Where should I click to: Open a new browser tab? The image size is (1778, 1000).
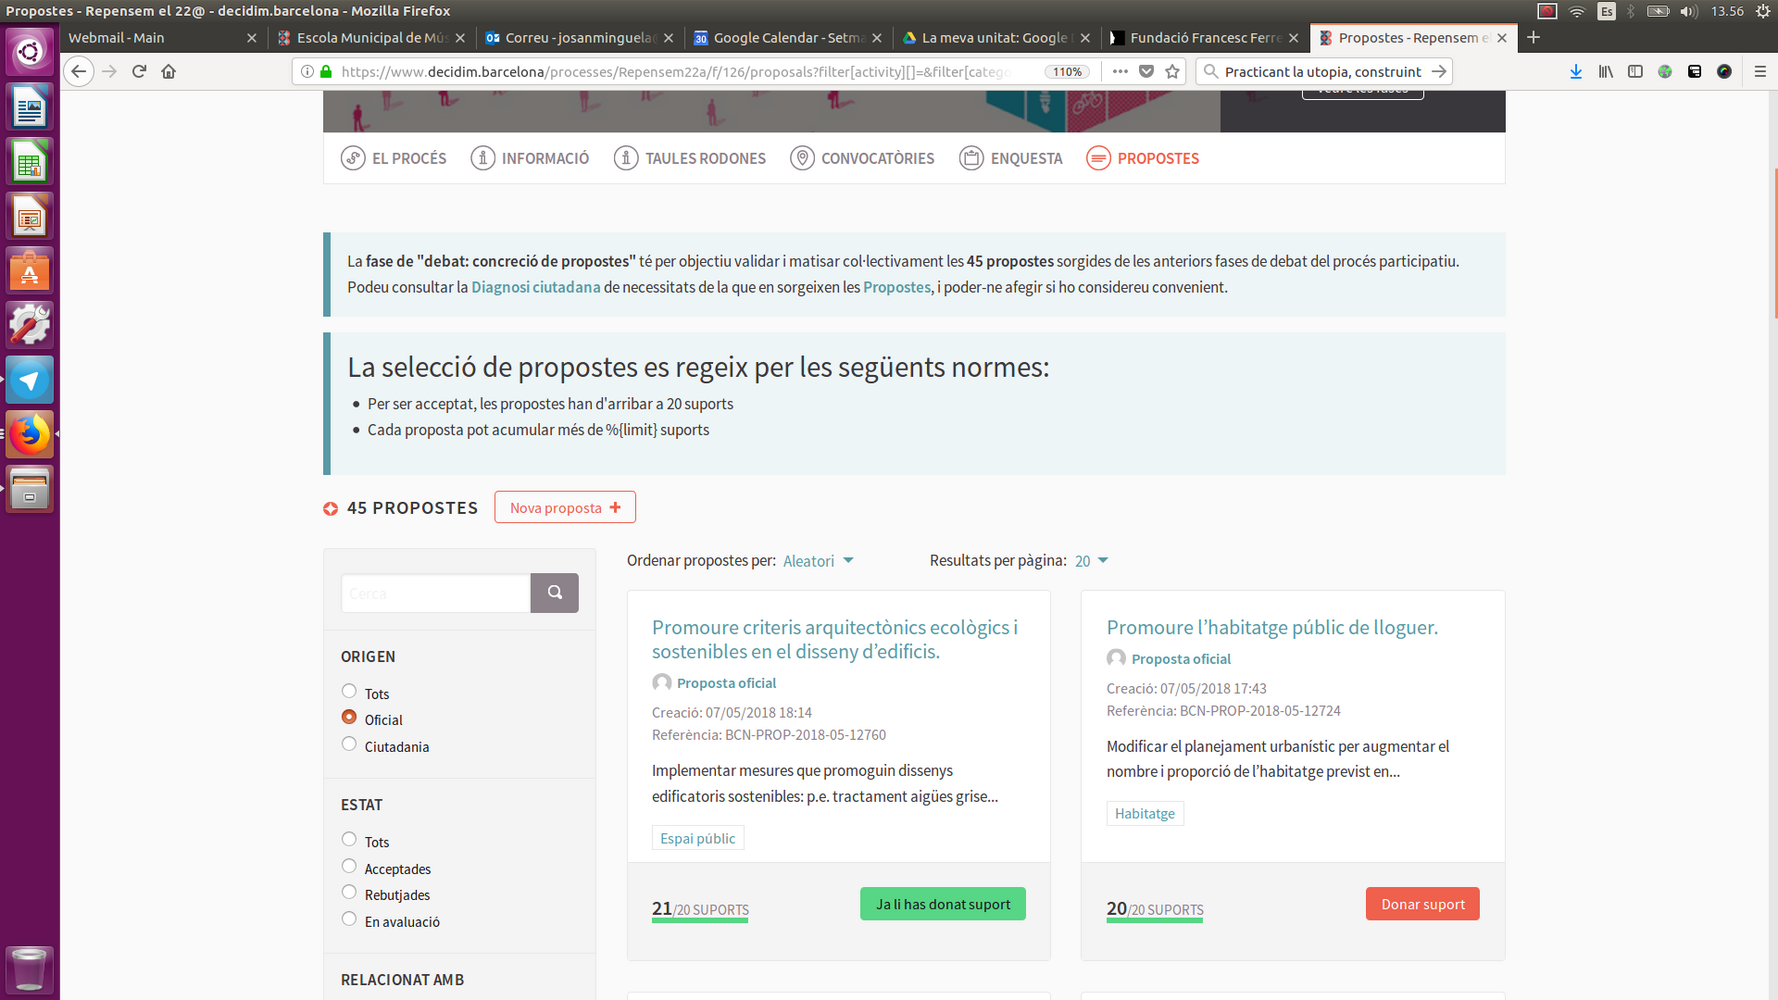[1533, 37]
